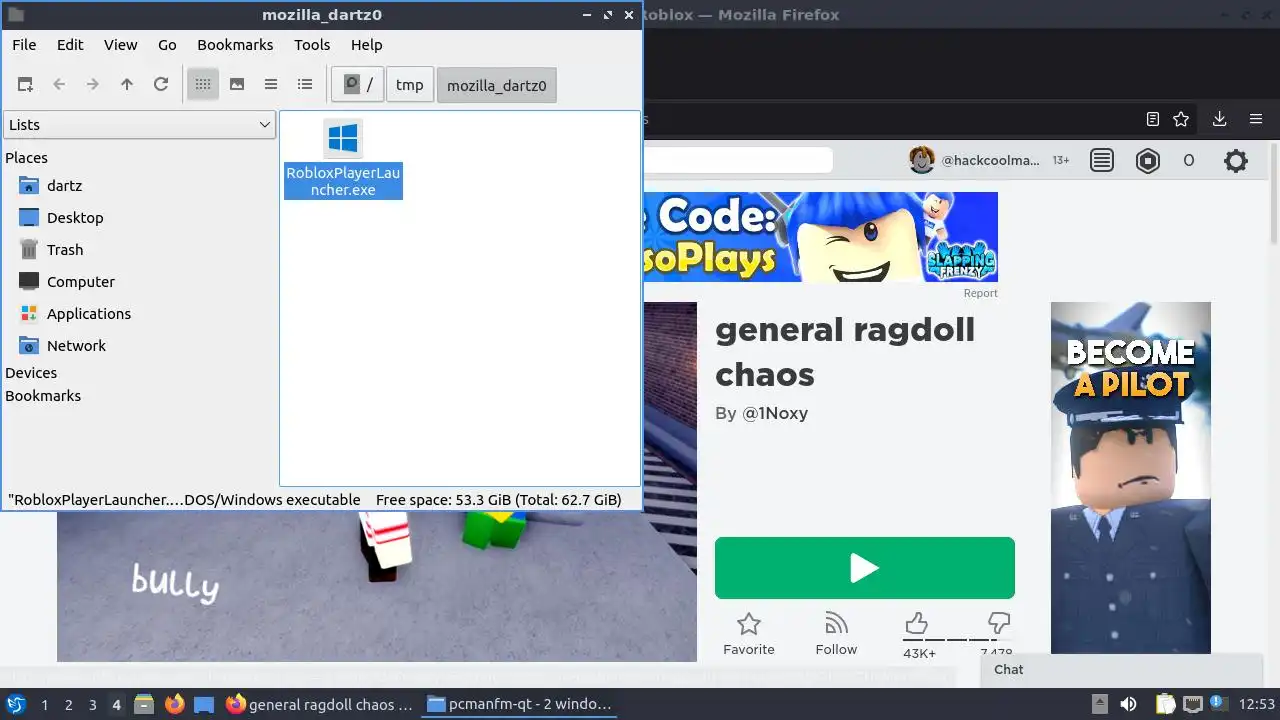Open the @hackcoolma... profile avatar
Viewport: 1280px width, 720px height.
921,160
